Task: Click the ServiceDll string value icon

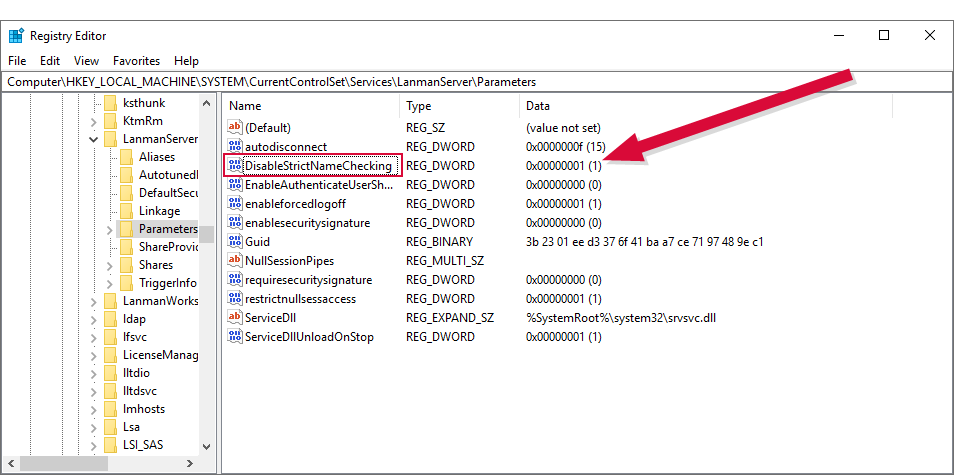Action: coord(234,317)
